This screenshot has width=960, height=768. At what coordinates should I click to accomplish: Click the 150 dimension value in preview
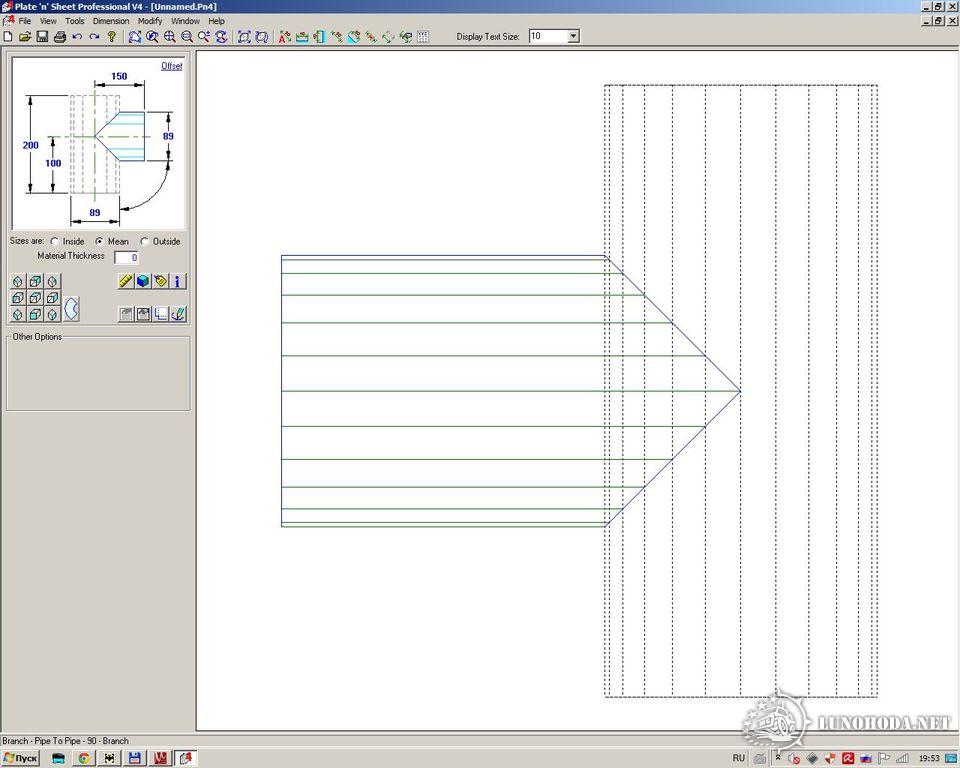pos(119,77)
